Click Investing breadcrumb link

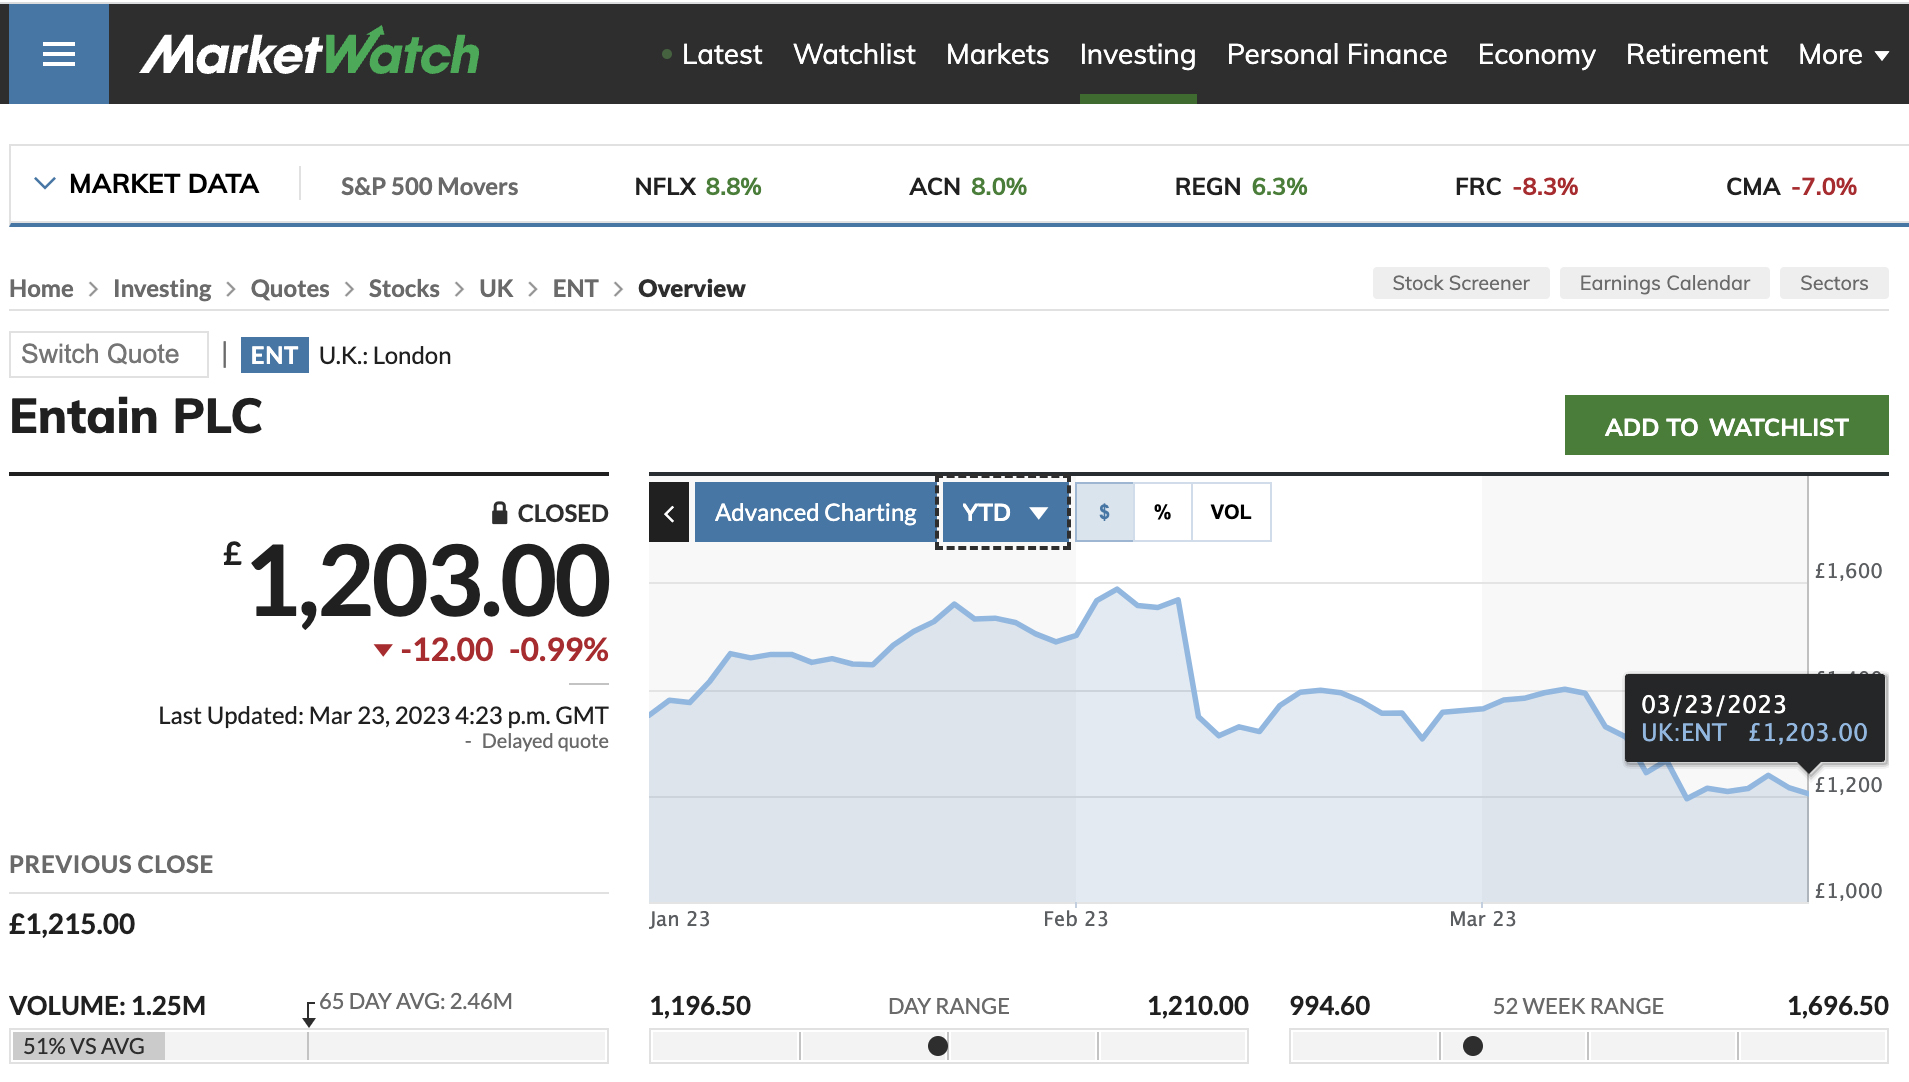click(162, 289)
